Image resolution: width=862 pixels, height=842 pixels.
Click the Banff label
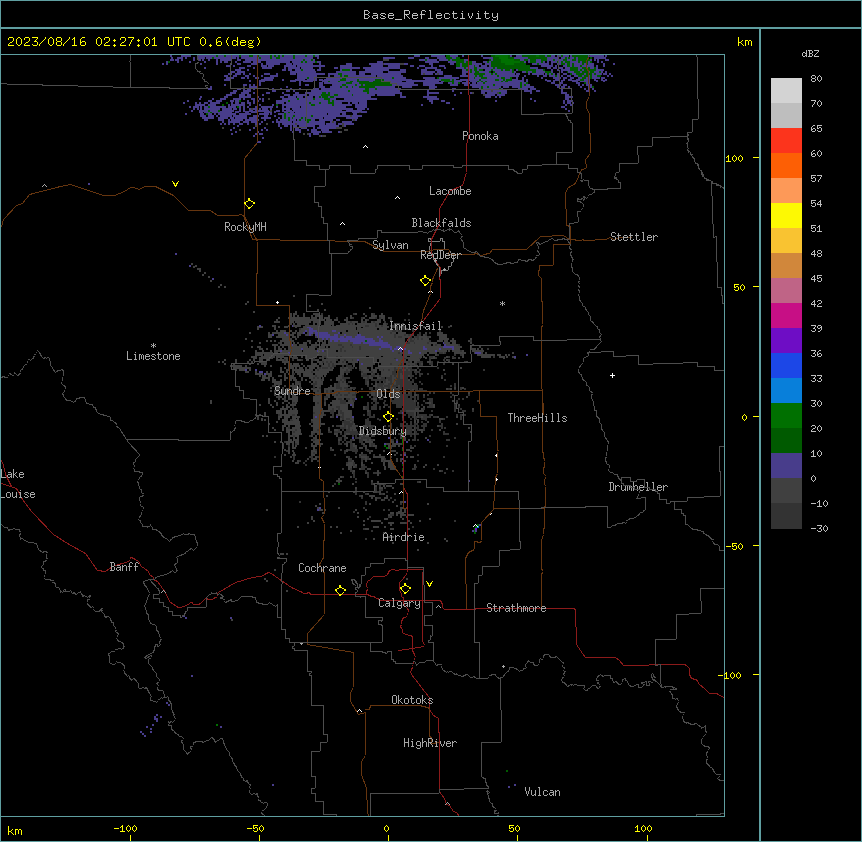pos(124,567)
